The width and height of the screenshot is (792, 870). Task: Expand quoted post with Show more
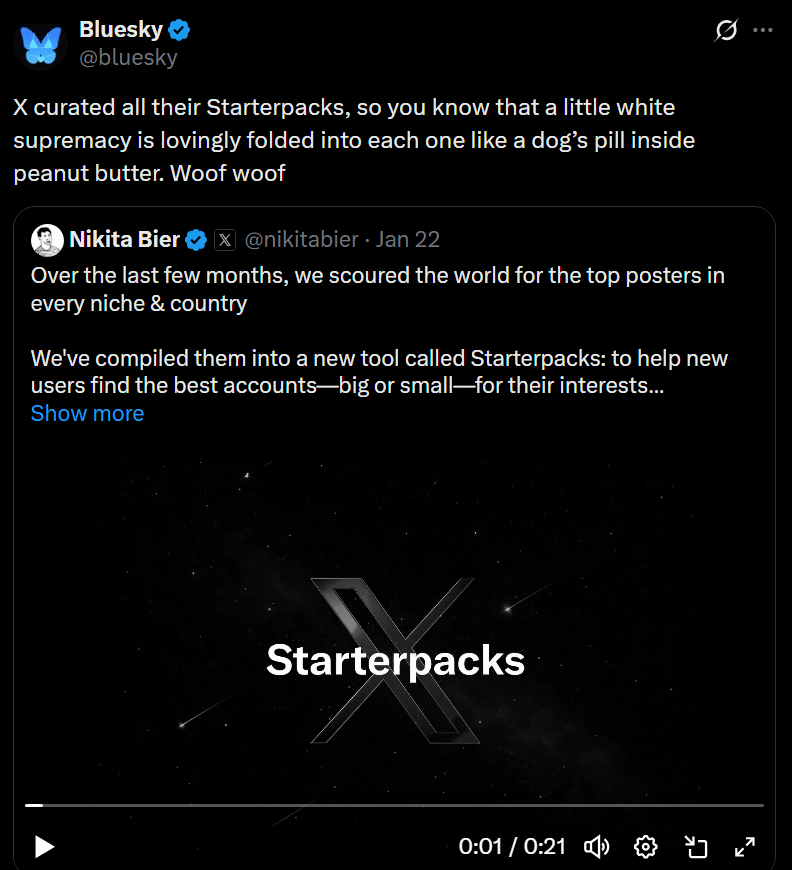coord(87,413)
